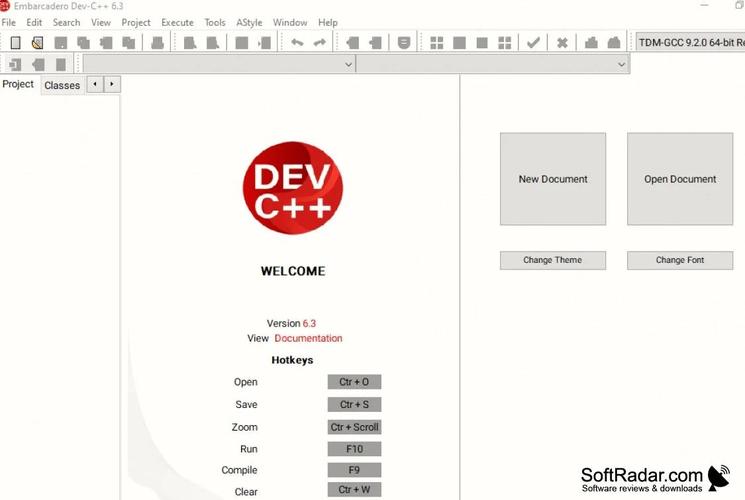
Task: Click the Open Document button
Action: coord(680,179)
